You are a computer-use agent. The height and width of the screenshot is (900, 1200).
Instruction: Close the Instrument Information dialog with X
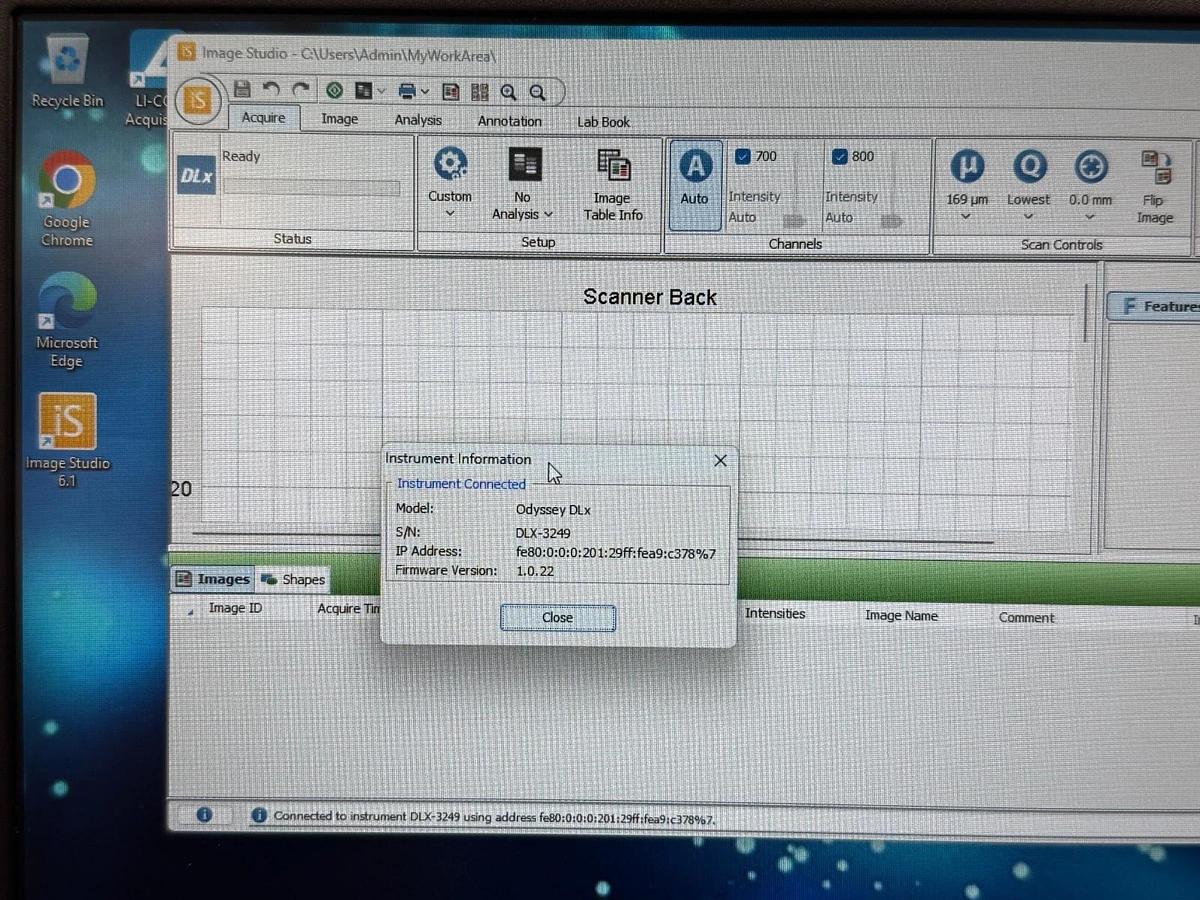pyautogui.click(x=720, y=460)
